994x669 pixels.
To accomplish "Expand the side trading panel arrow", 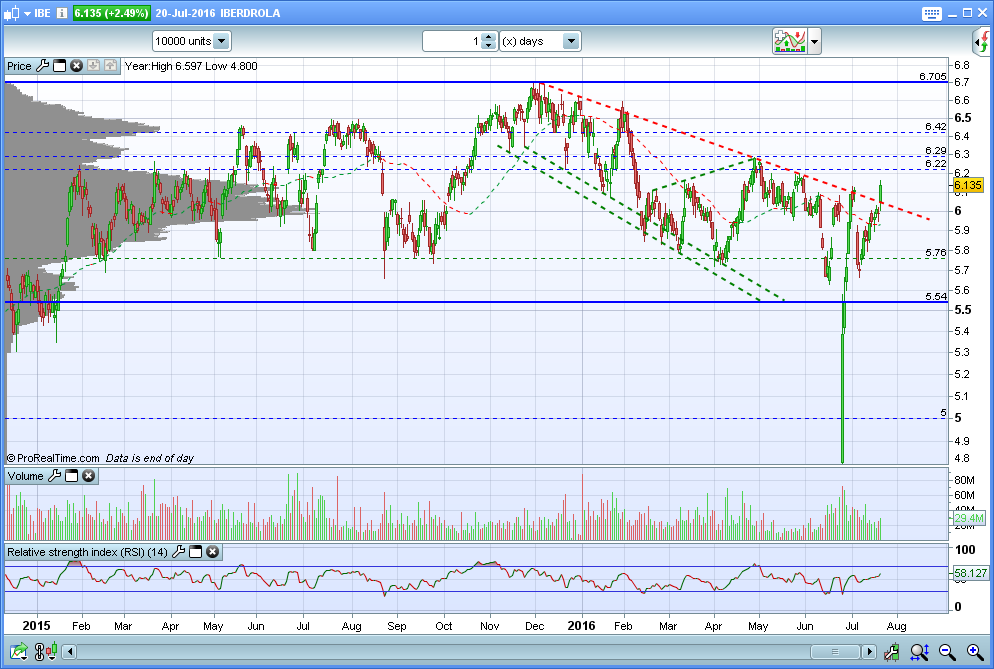I will [982, 42].
